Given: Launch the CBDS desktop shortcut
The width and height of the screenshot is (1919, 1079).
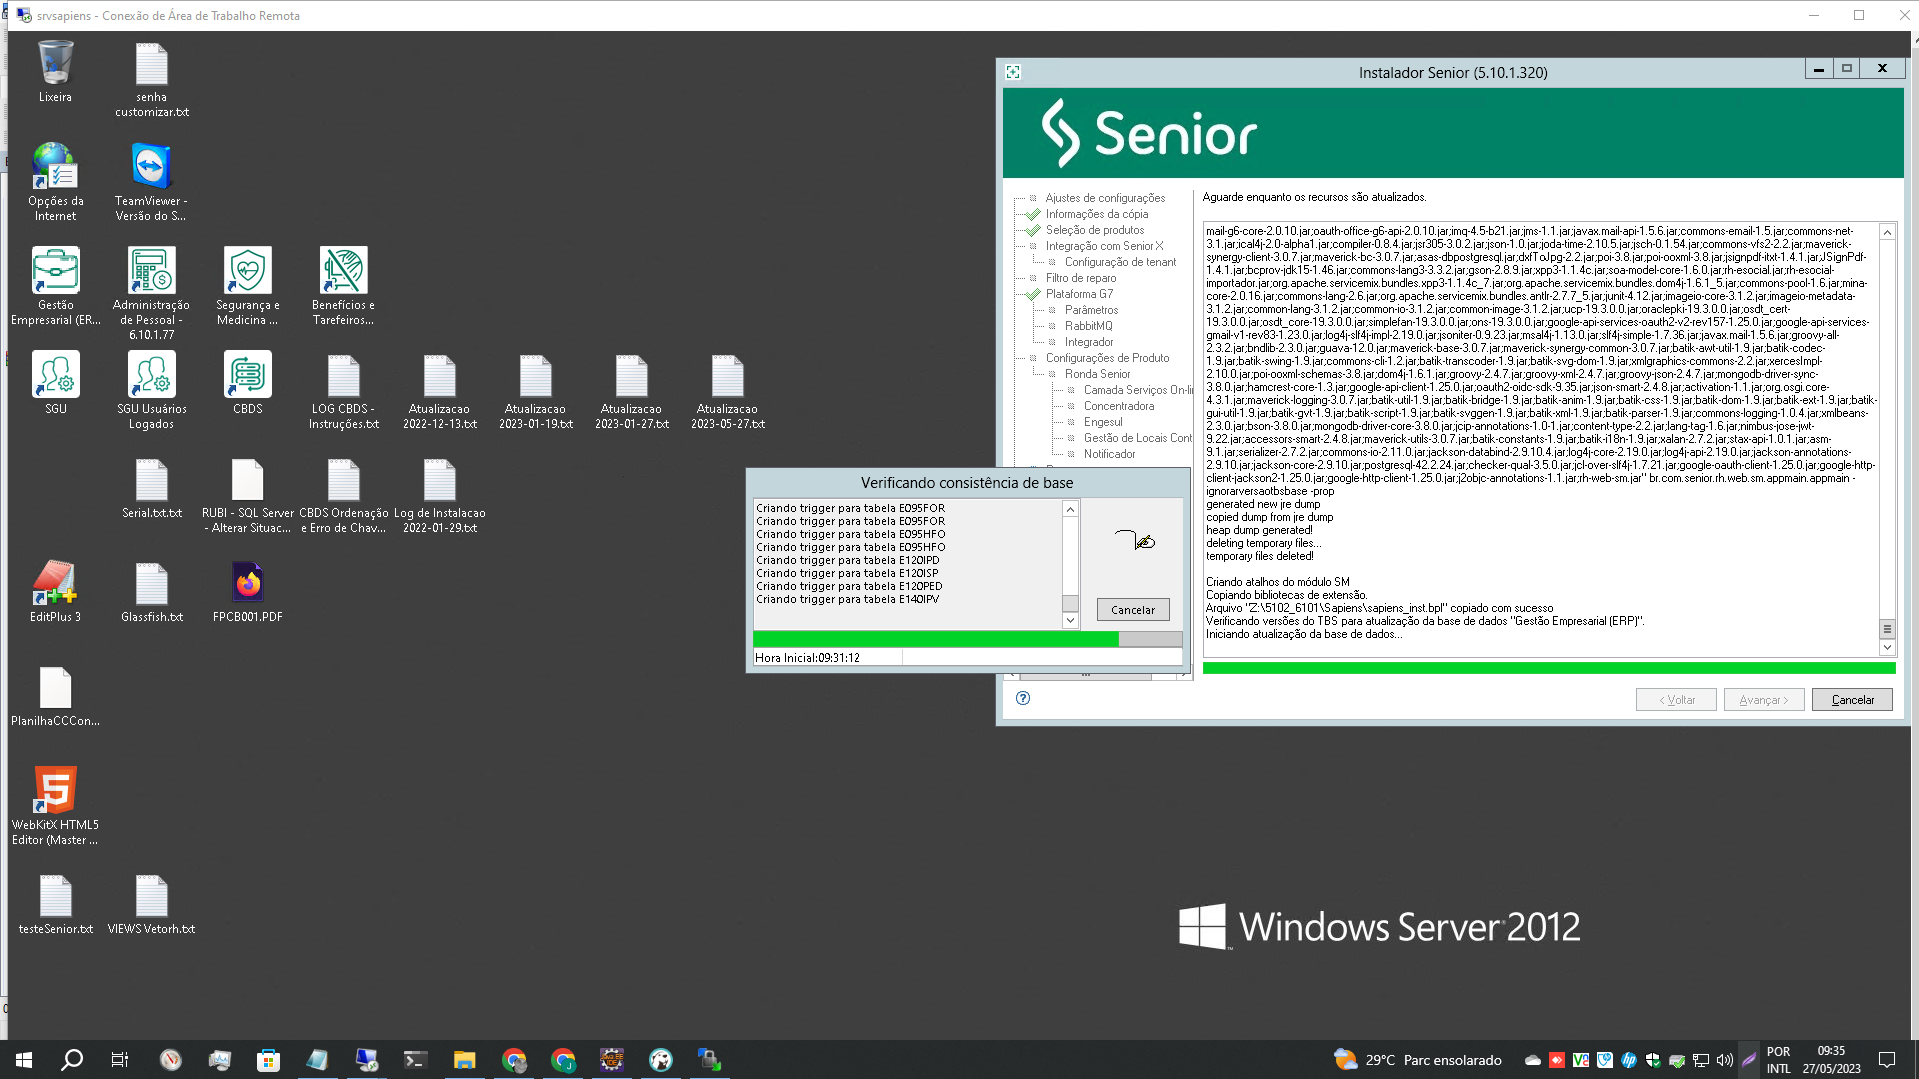Looking at the screenshot, I should [247, 382].
